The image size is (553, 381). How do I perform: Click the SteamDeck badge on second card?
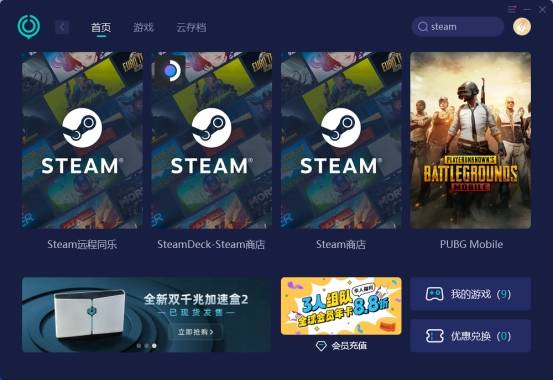tap(170, 70)
